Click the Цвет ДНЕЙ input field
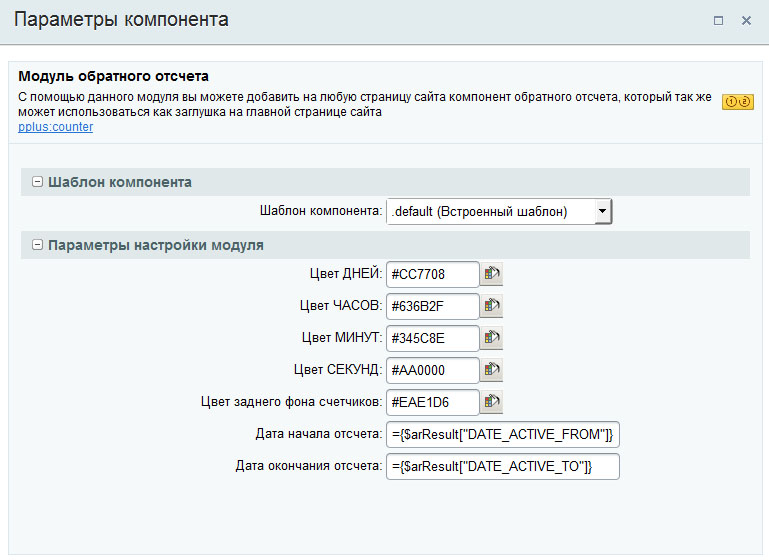Image resolution: width=769 pixels, height=560 pixels. pos(432,274)
